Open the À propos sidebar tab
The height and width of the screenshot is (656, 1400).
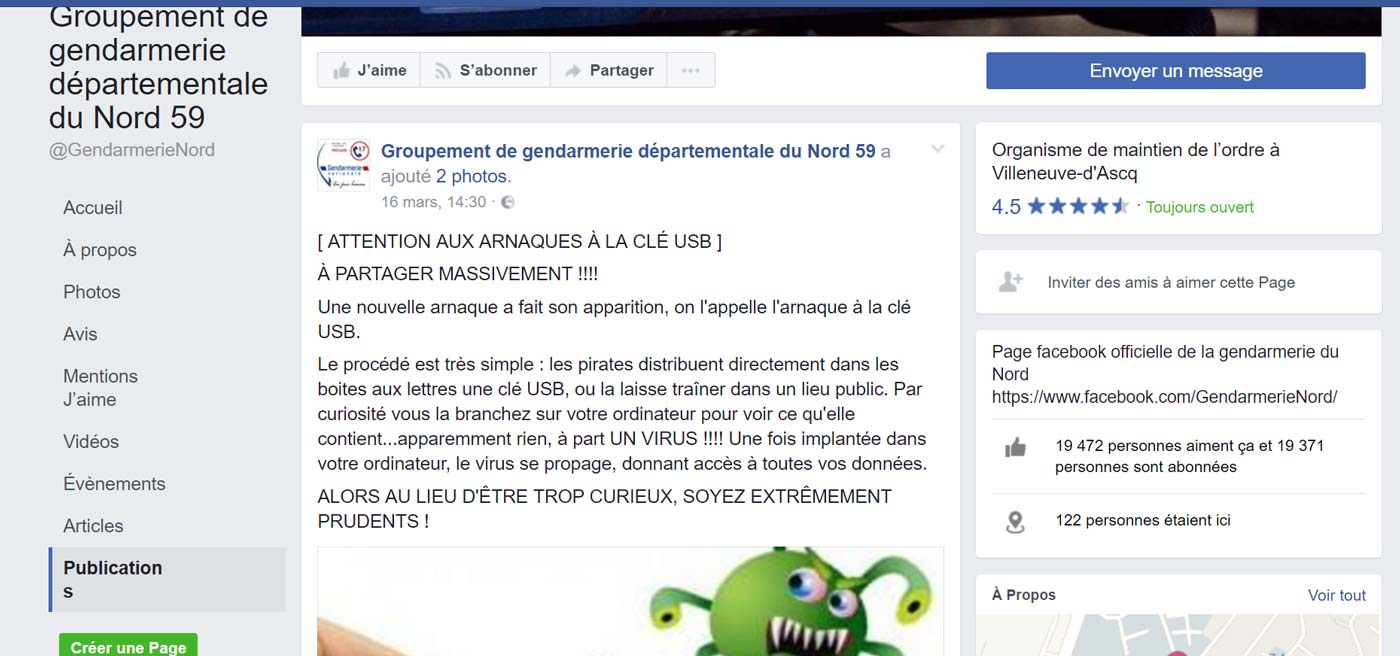(x=100, y=250)
